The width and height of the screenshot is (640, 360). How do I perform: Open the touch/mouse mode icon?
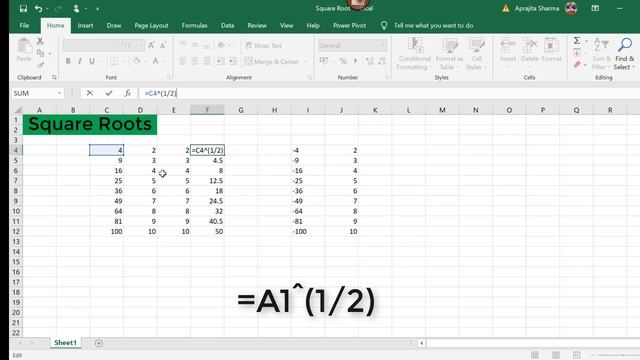click(x=76, y=9)
